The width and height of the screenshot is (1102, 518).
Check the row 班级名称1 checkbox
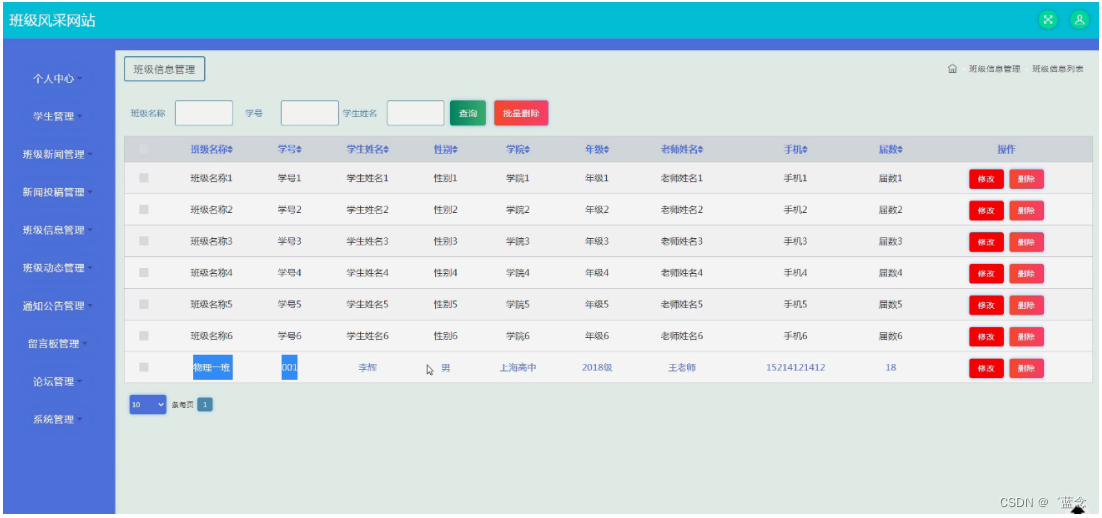144,178
